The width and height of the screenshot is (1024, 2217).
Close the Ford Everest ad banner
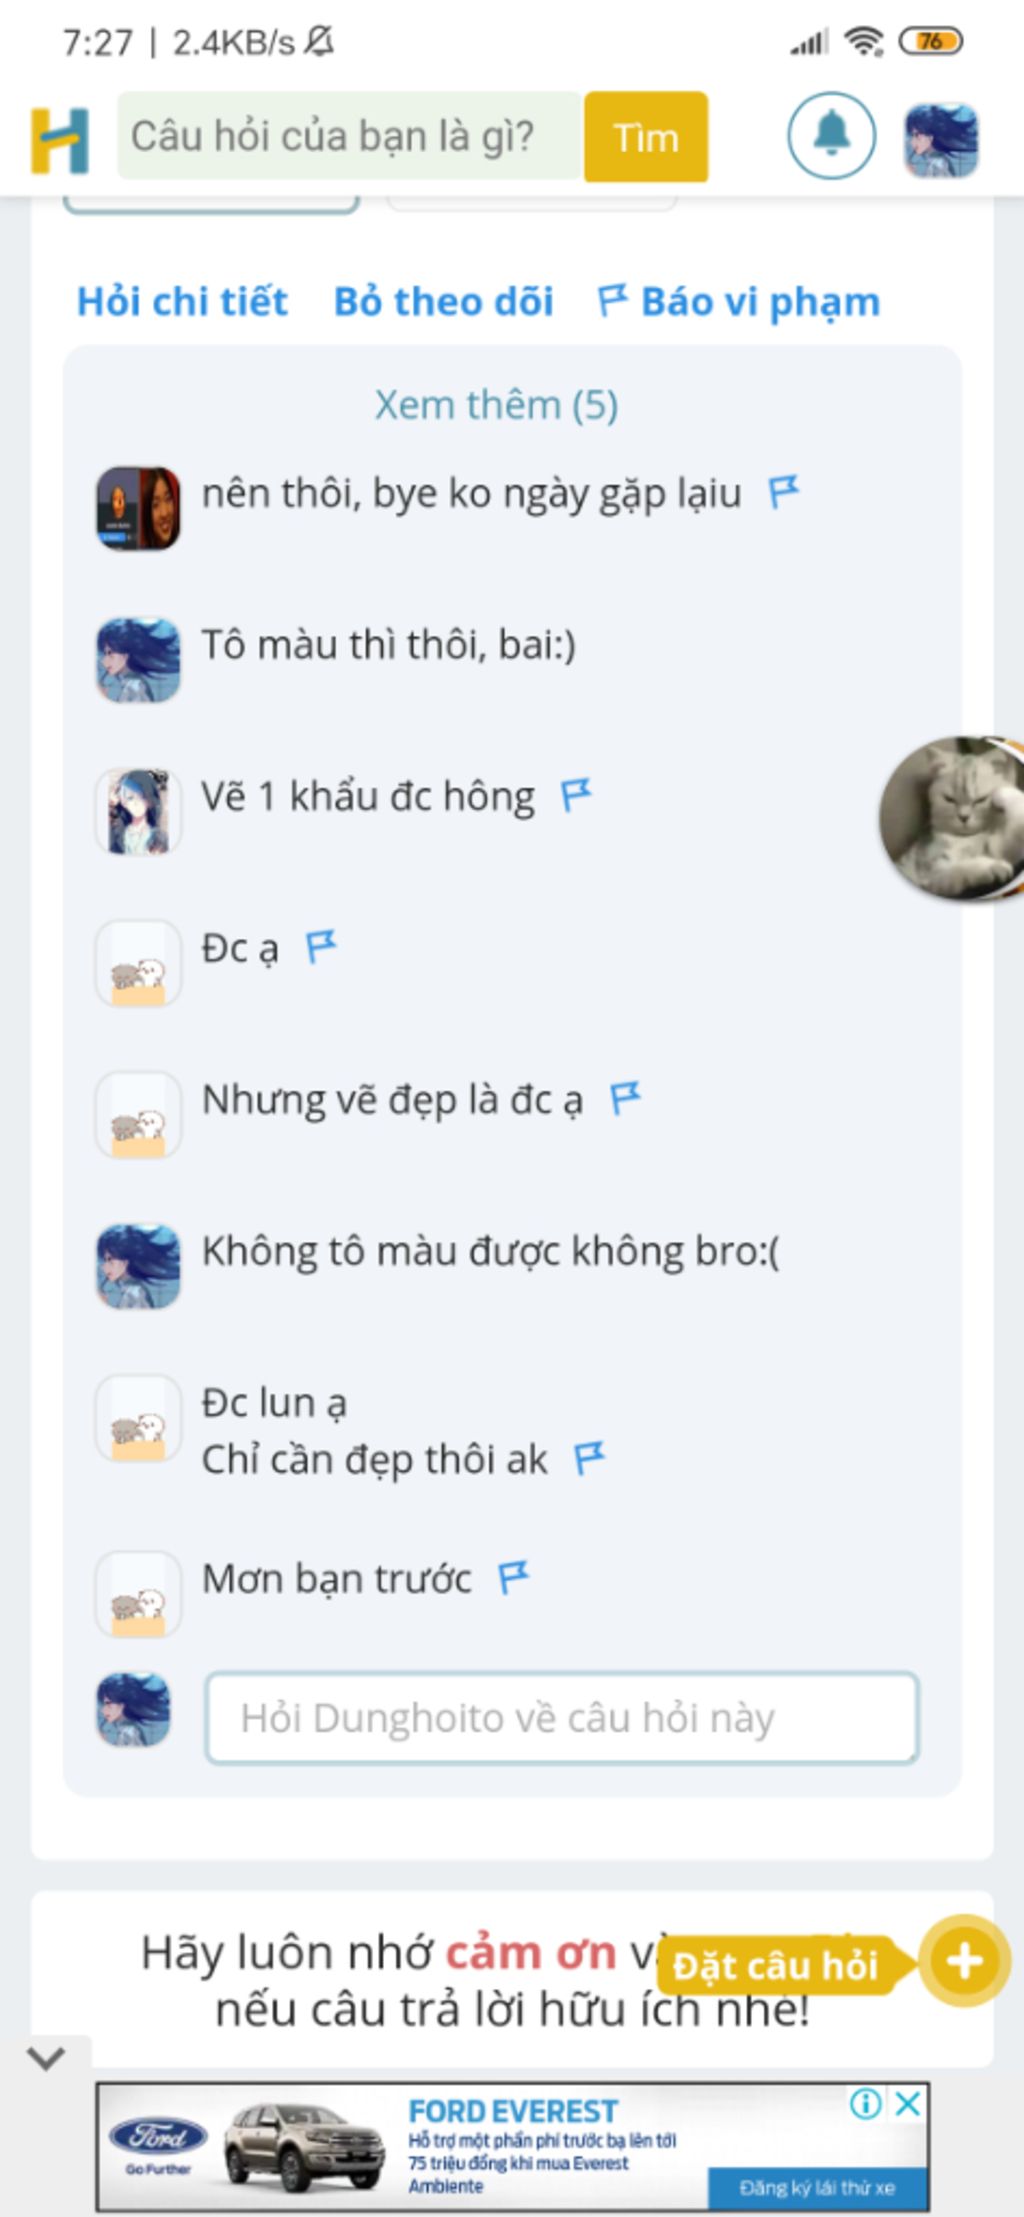tap(908, 2103)
